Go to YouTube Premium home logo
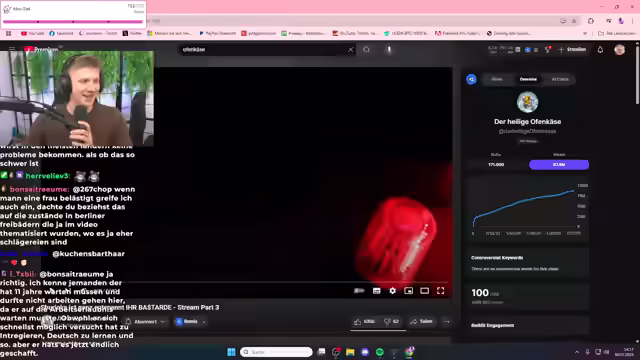The height and width of the screenshot is (360, 640). click(x=41, y=49)
